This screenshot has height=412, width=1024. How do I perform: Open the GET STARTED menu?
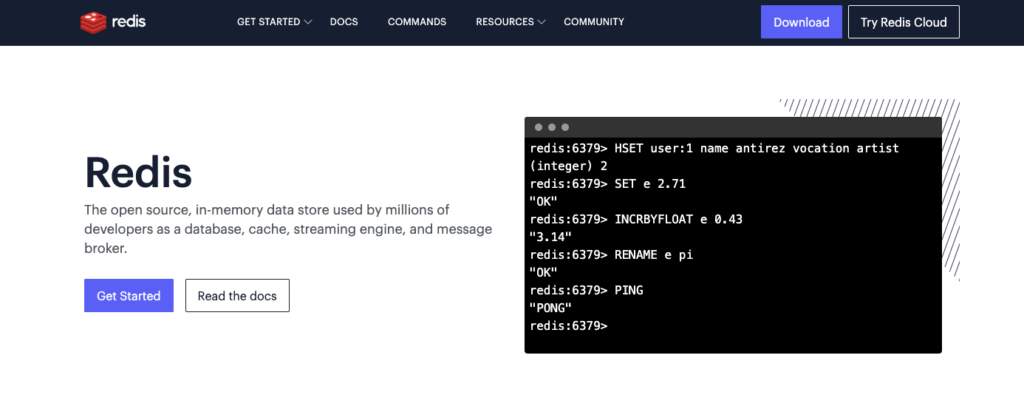point(268,22)
